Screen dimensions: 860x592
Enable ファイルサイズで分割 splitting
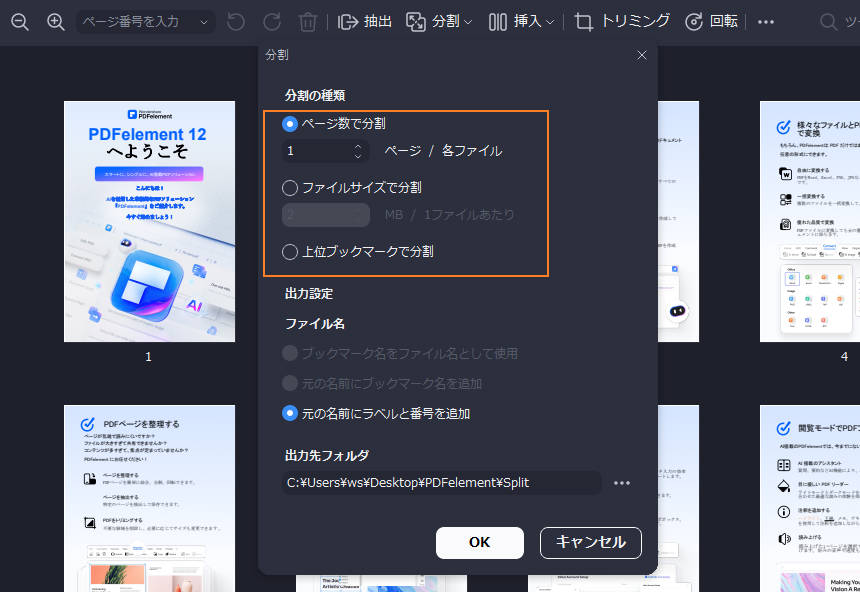click(x=289, y=187)
